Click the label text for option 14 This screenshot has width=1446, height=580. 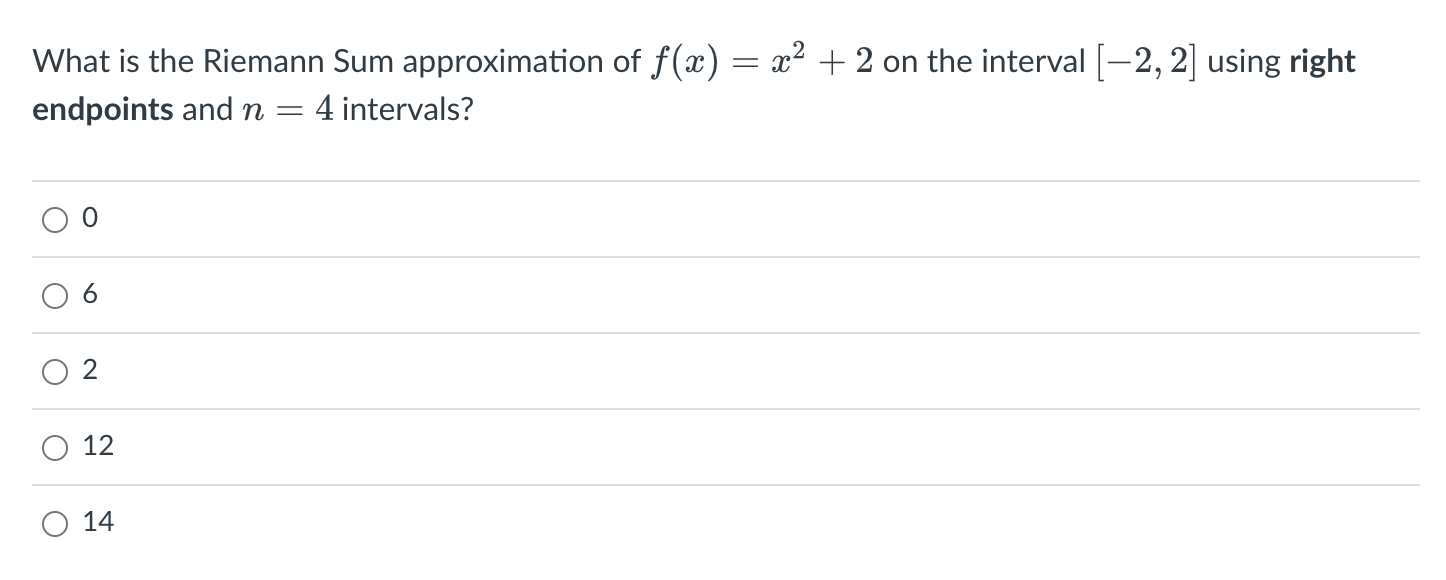(x=97, y=522)
